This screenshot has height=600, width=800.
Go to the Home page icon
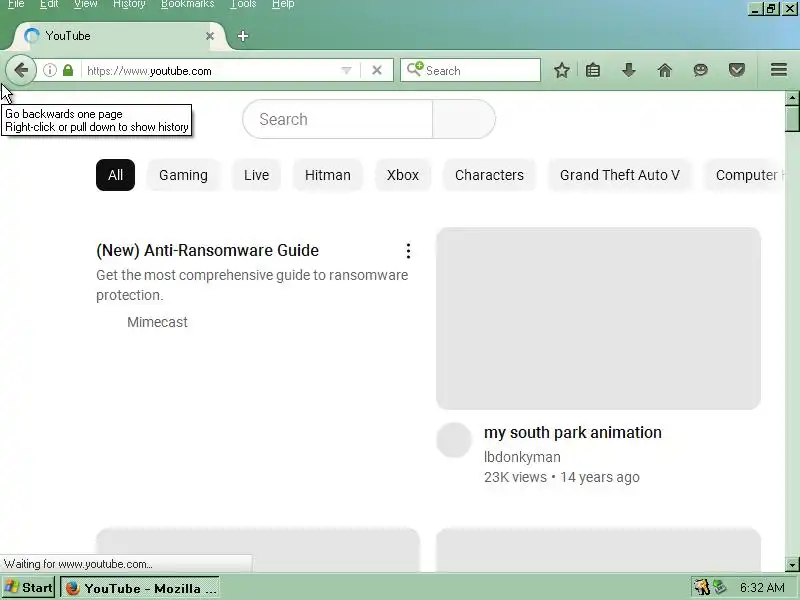click(x=665, y=70)
